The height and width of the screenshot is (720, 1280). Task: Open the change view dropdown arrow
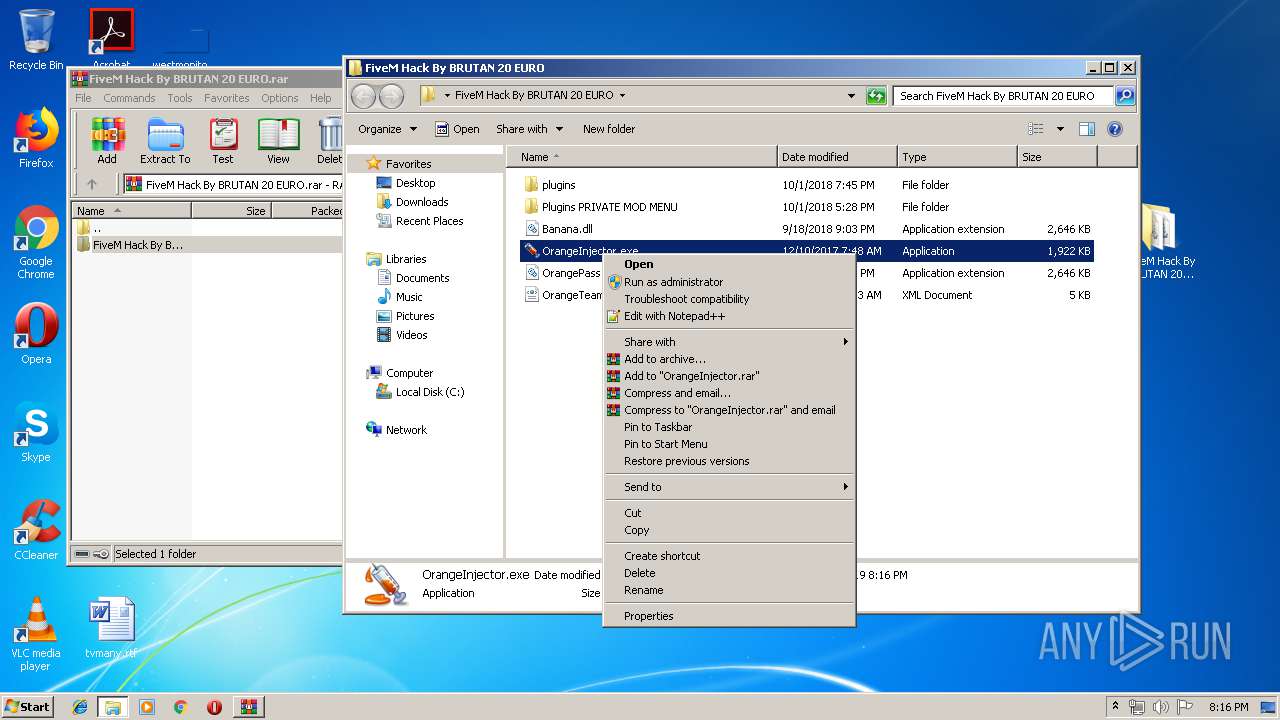tap(1060, 129)
